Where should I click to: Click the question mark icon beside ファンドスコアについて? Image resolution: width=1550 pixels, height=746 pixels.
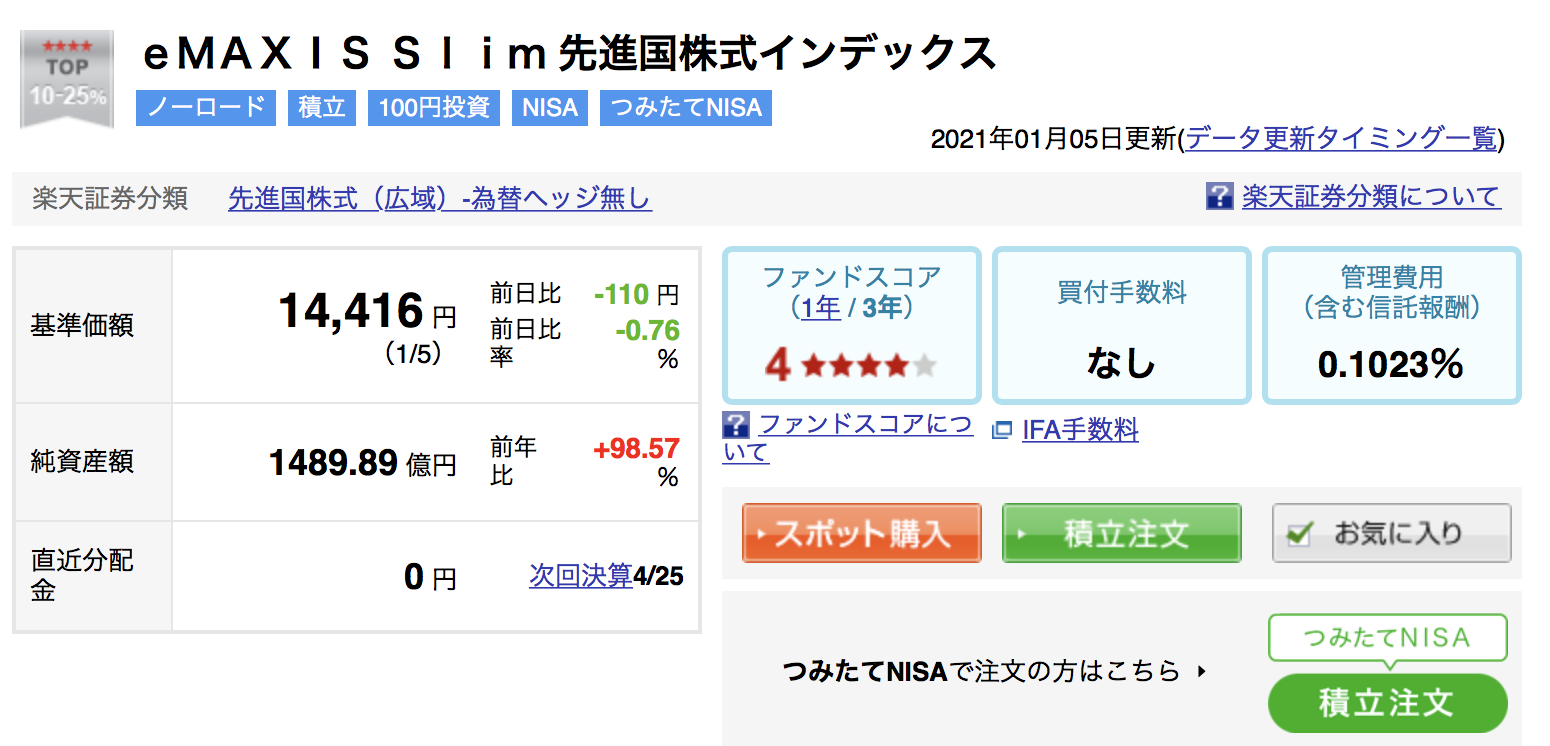(736, 425)
